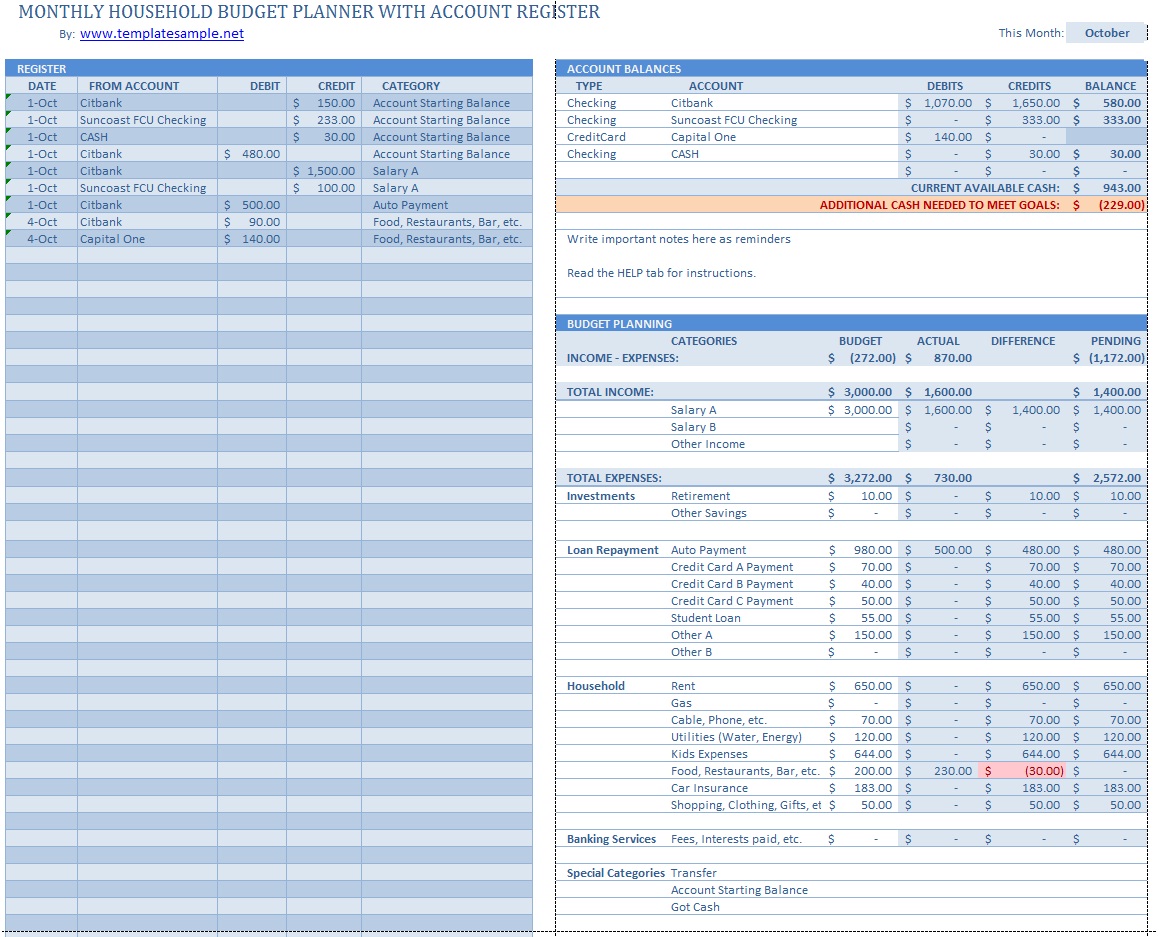Select the Suncoast FCU Checking balance of $333.00
The image size is (1160, 937).
pyautogui.click(x=1108, y=119)
